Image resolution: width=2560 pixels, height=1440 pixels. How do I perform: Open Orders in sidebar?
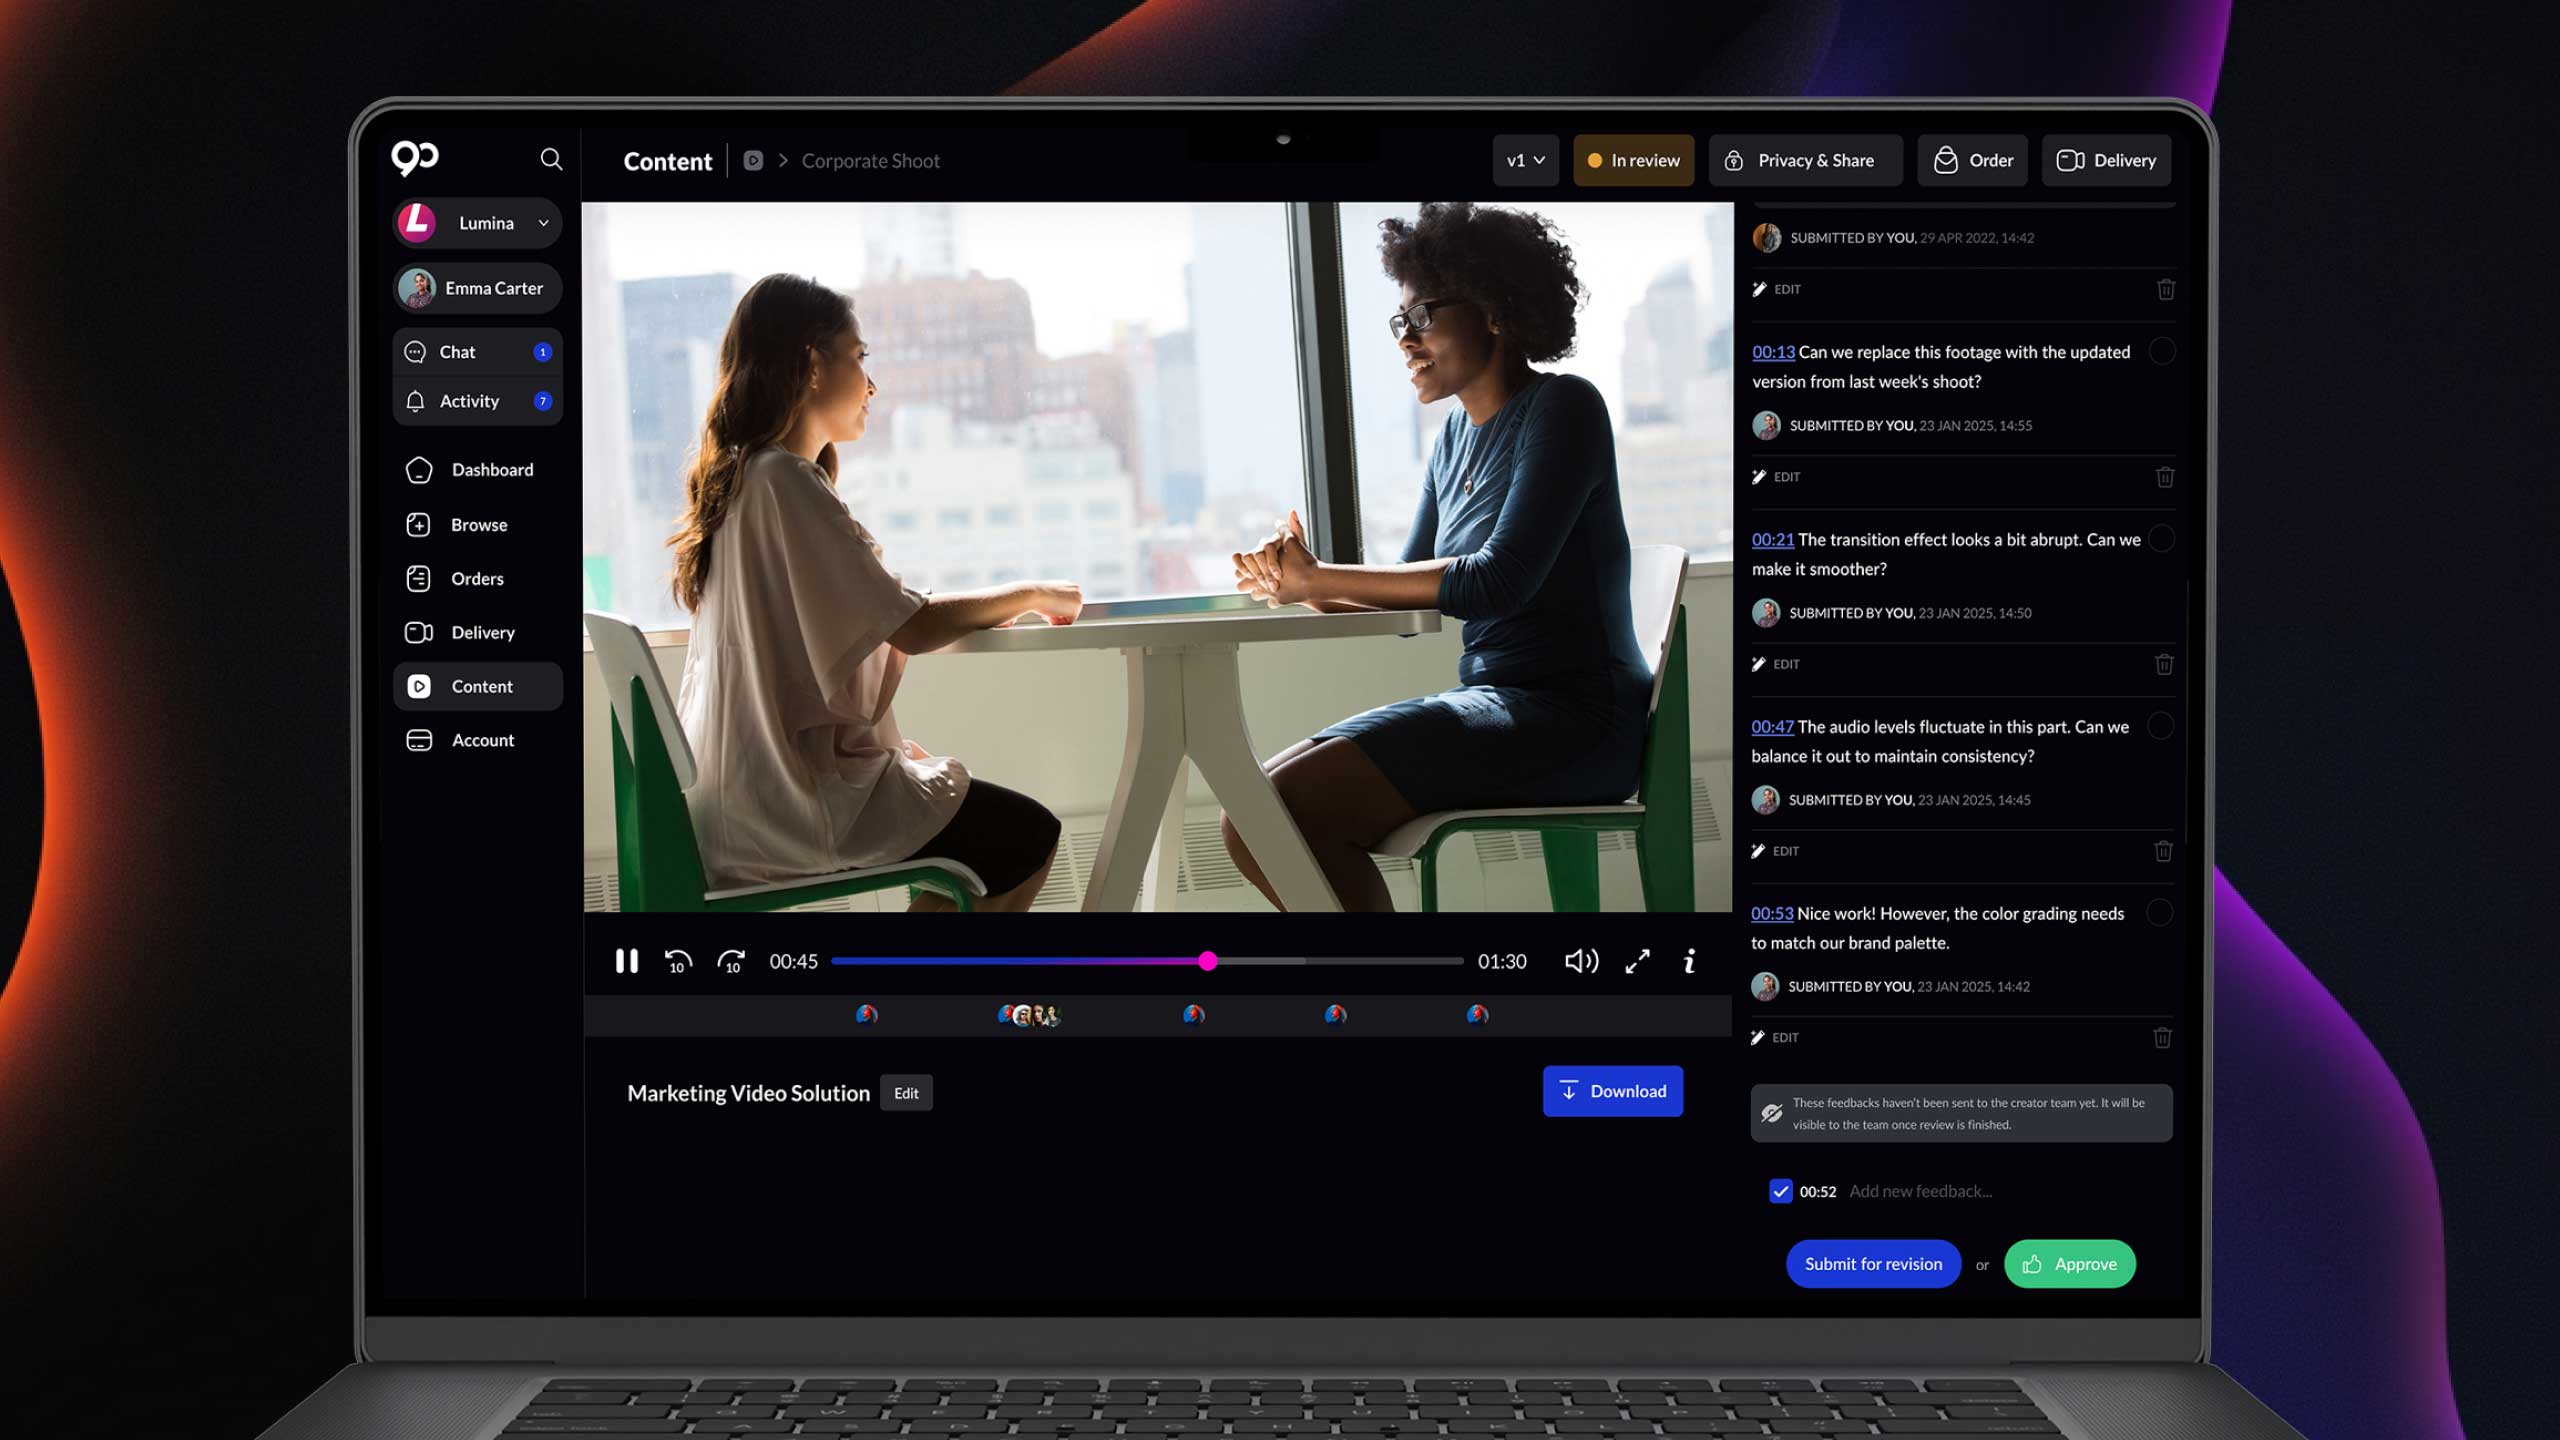pos(477,579)
